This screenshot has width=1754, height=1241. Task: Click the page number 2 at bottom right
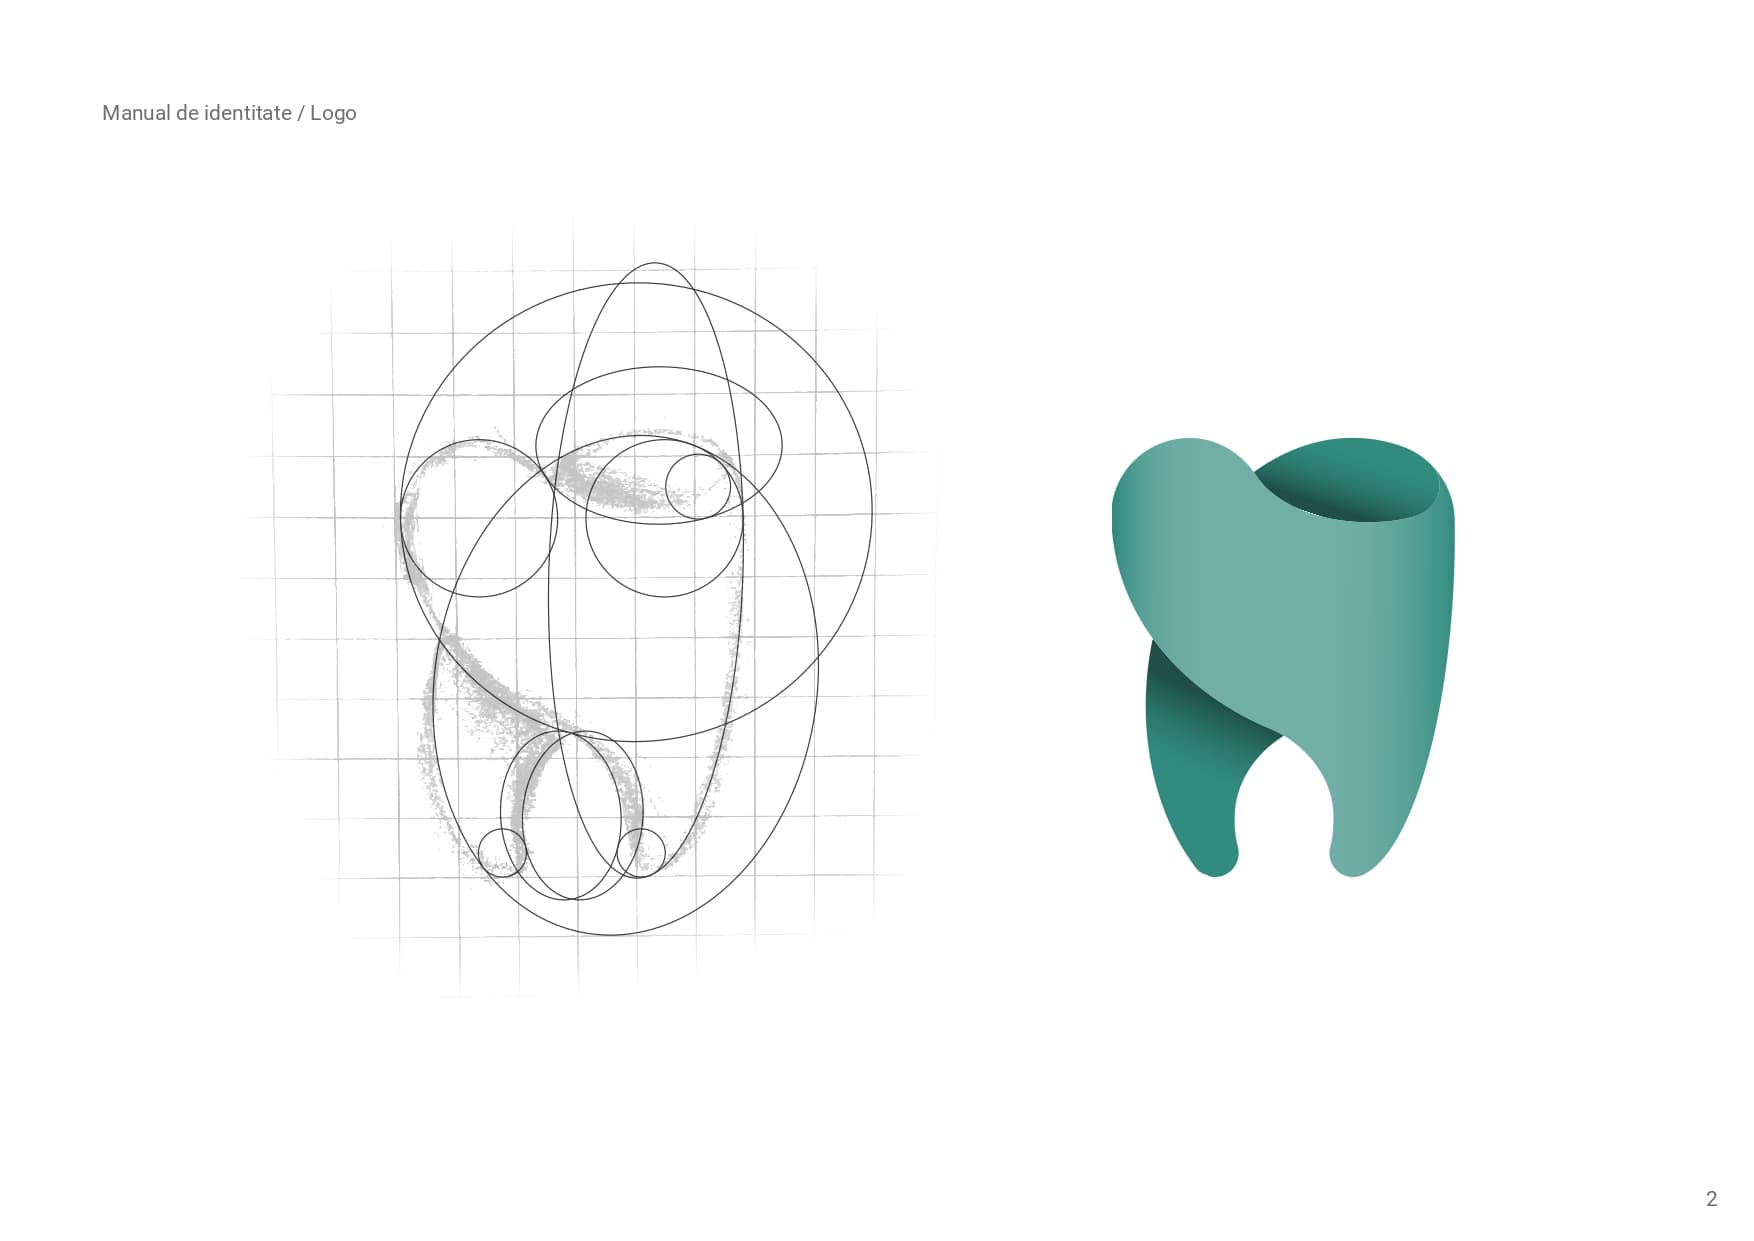(x=1712, y=1196)
